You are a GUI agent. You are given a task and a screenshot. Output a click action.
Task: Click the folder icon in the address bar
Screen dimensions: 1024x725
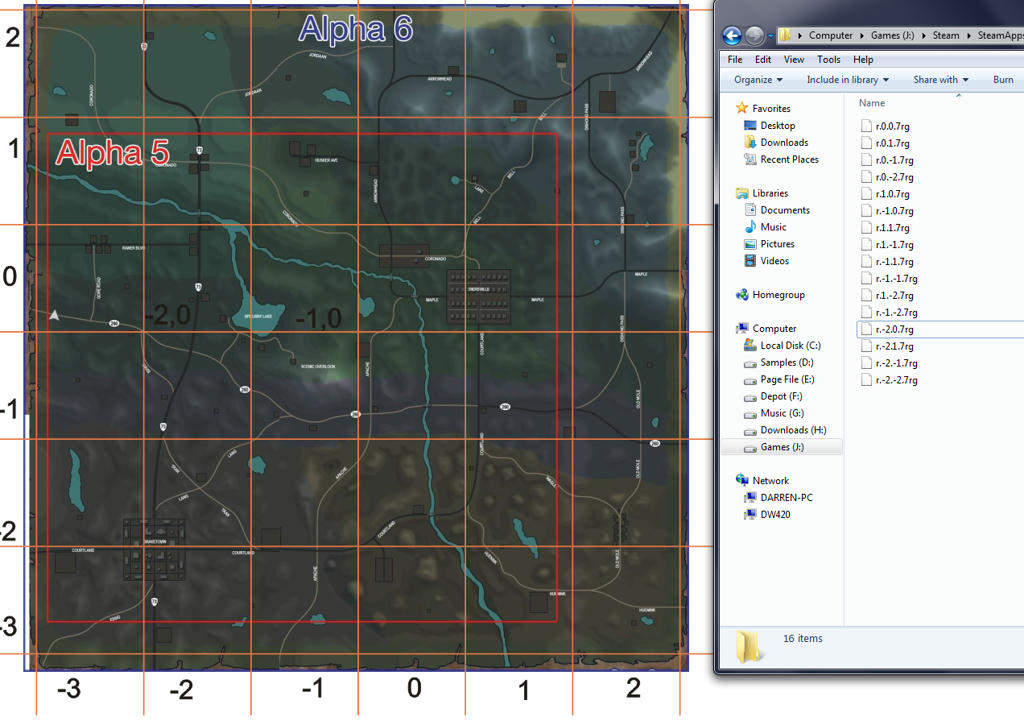tap(785, 35)
